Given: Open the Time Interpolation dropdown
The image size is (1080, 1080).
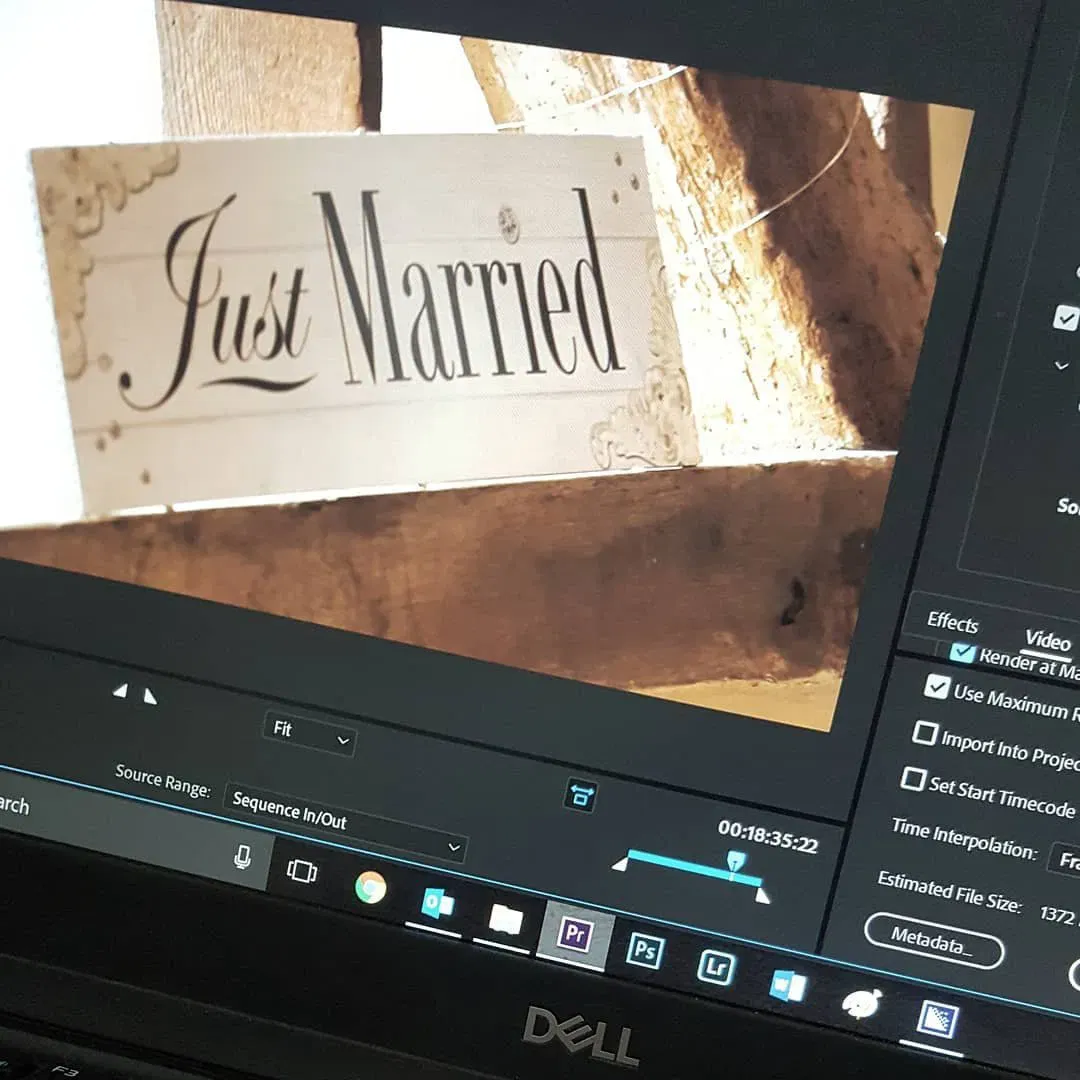Looking at the screenshot, I should (1064, 861).
